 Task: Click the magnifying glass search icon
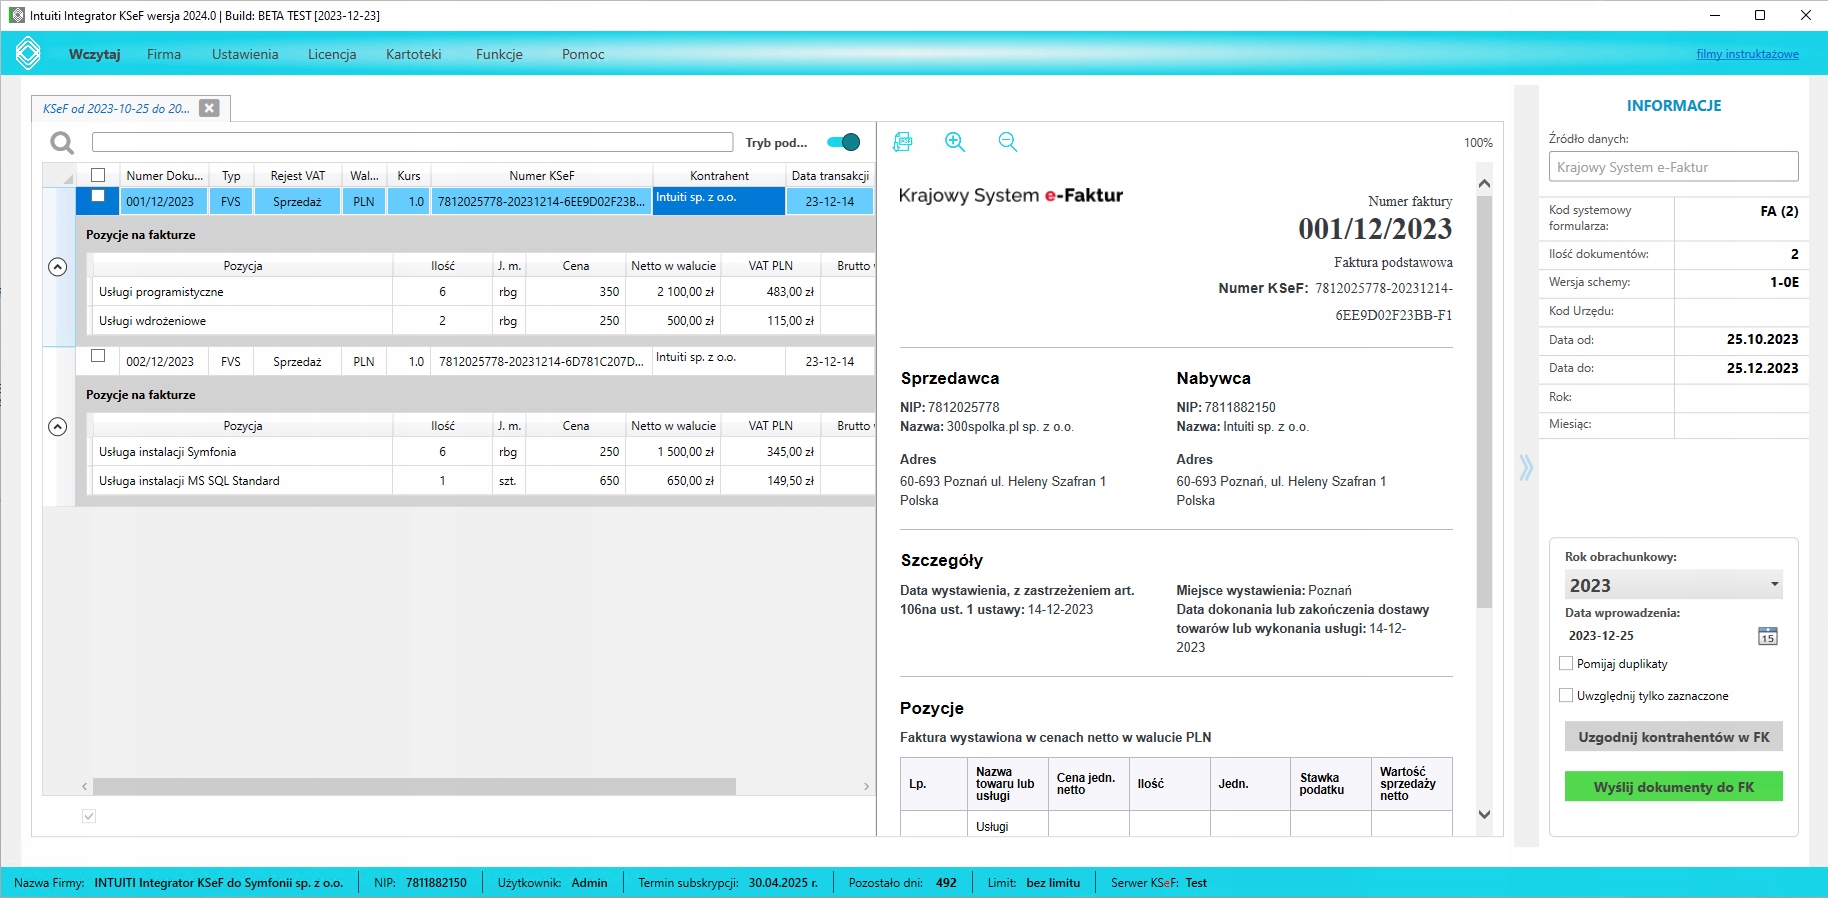point(62,143)
